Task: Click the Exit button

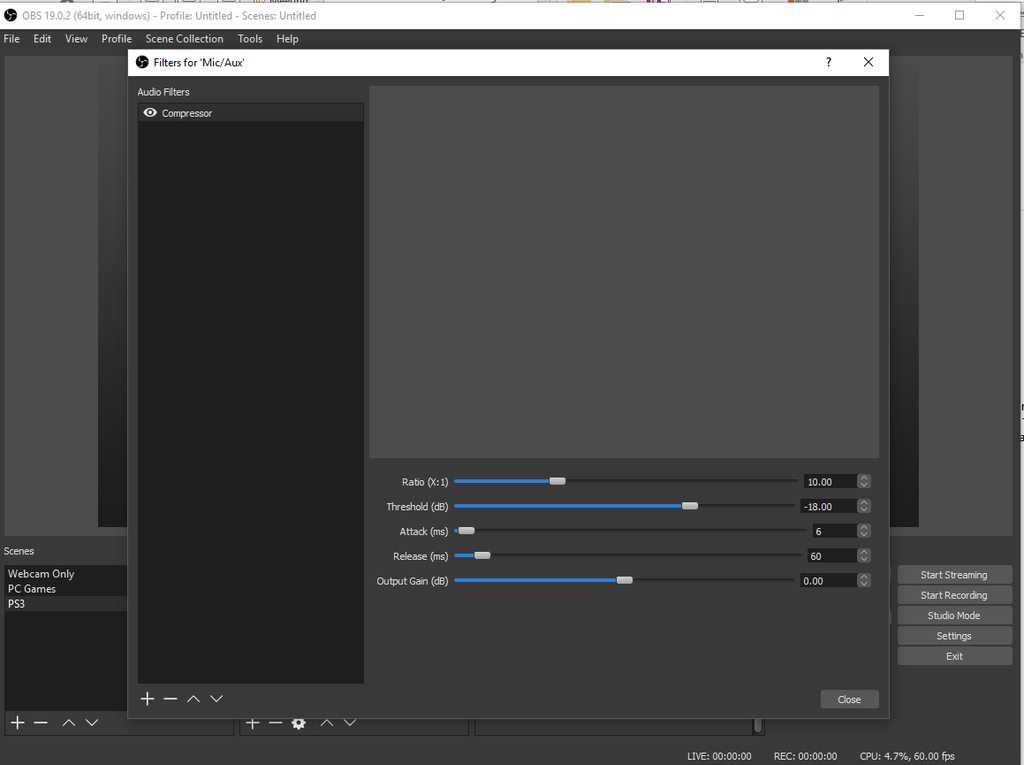Action: tap(954, 656)
